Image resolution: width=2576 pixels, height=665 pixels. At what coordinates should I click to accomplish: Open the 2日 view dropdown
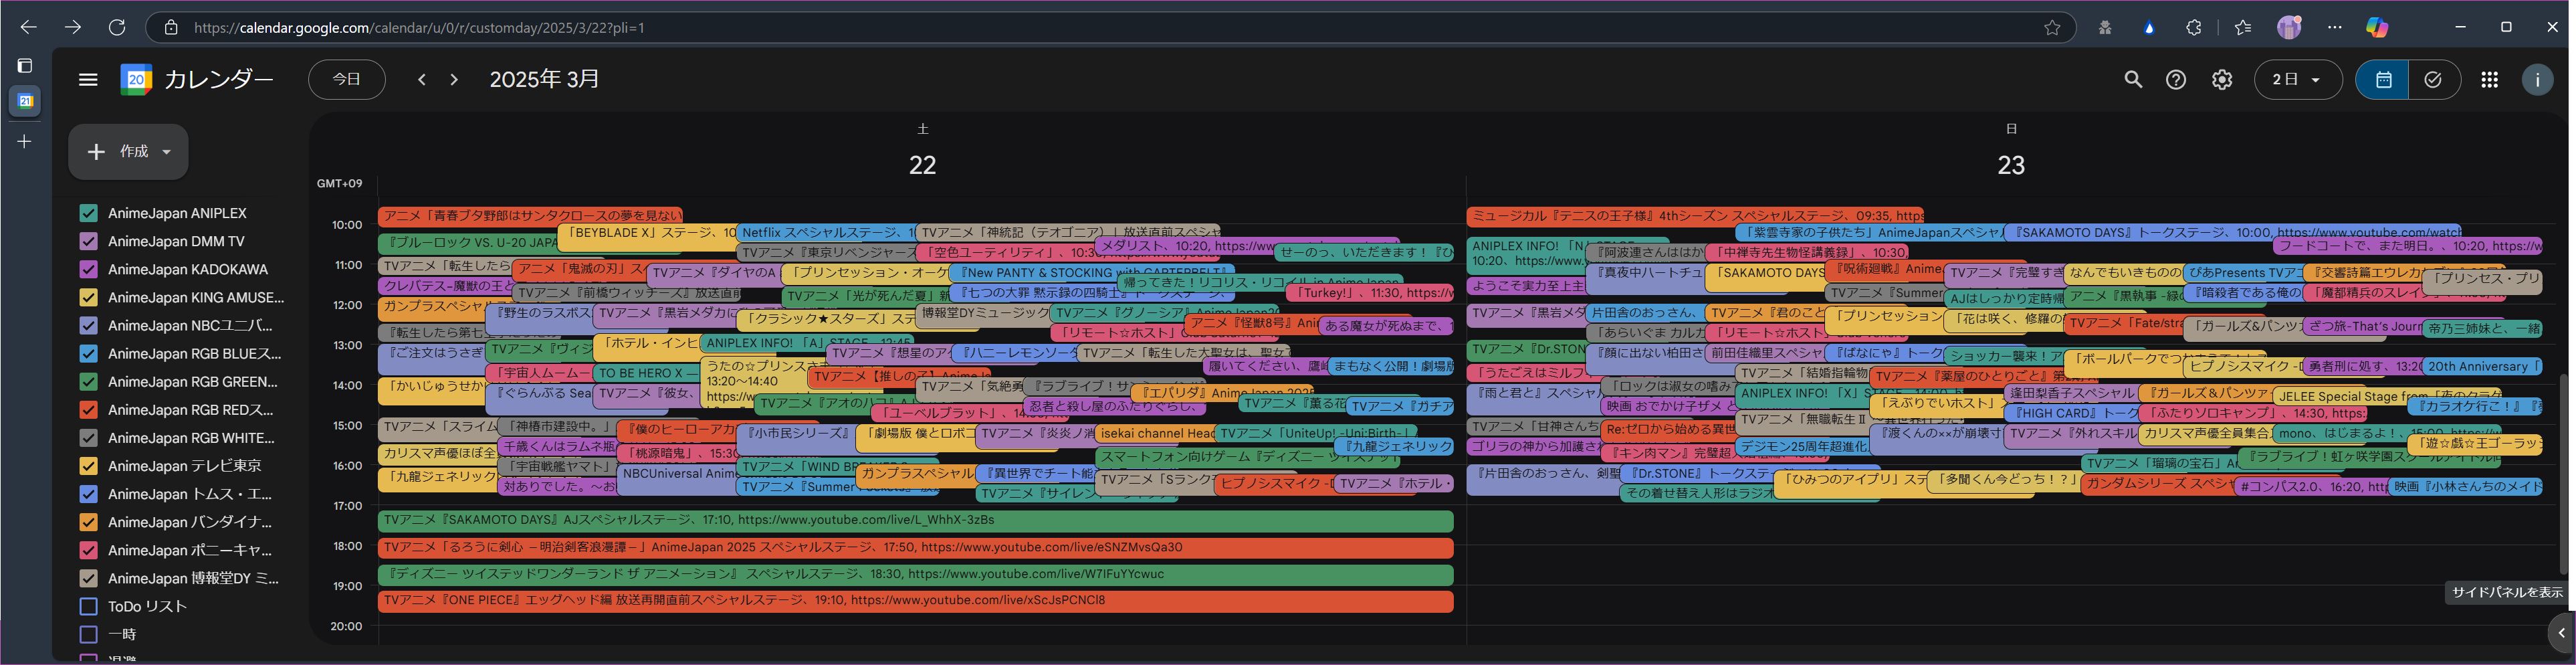2297,79
